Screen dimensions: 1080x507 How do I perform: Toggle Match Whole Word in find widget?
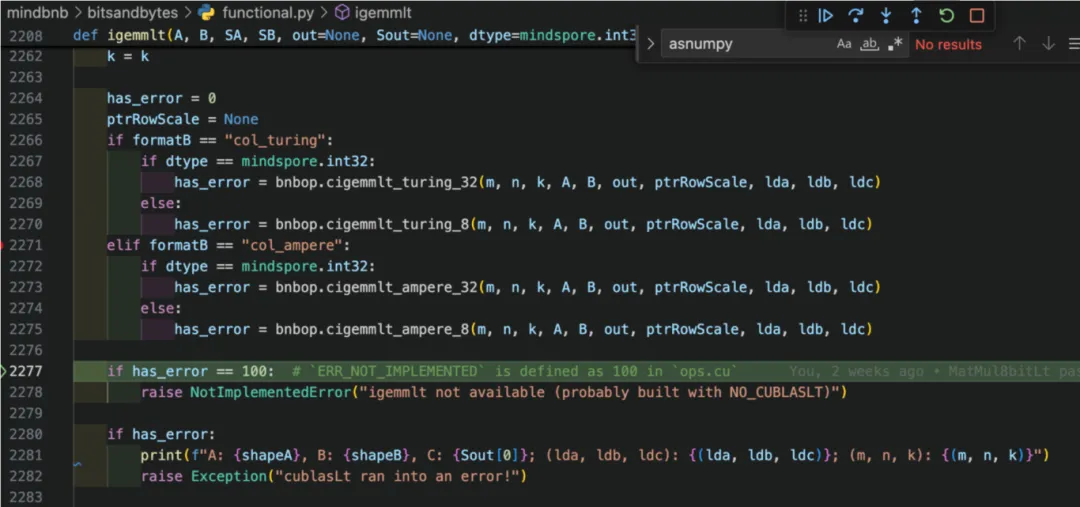coord(869,44)
